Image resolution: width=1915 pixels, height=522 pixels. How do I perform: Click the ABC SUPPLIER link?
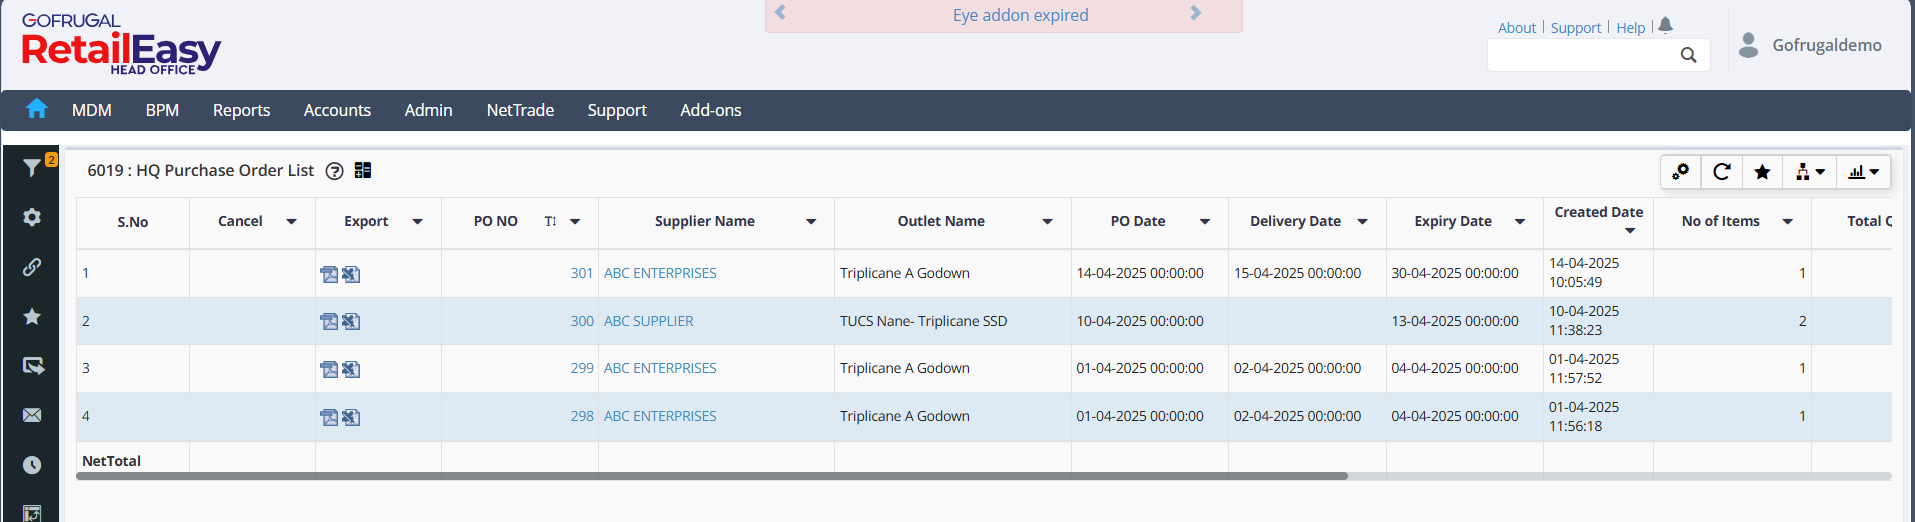(648, 321)
